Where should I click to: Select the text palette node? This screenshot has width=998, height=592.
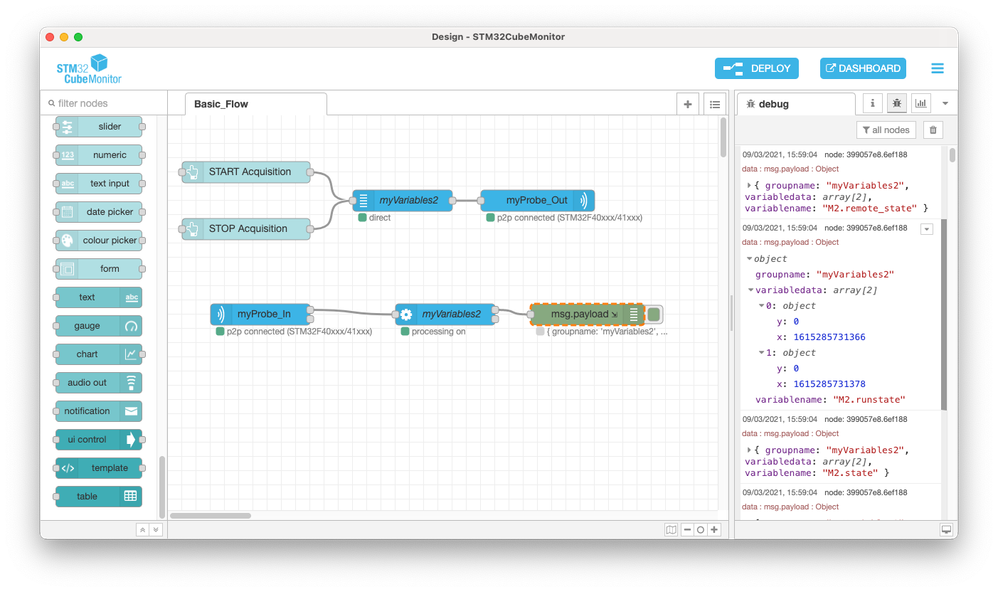click(x=99, y=297)
